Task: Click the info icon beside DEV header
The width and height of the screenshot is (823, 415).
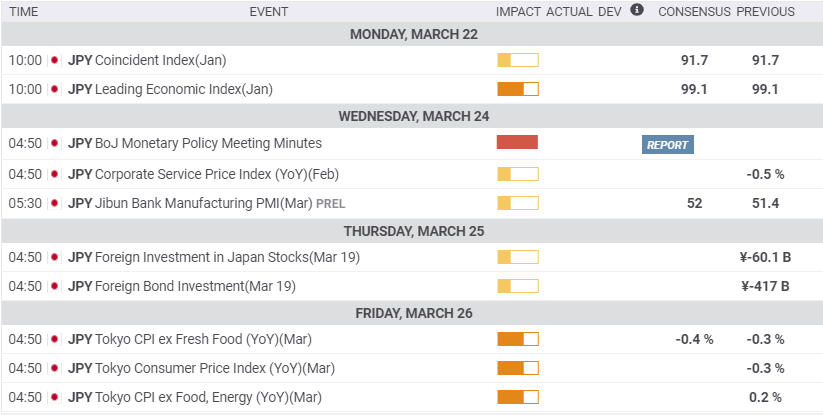Action: 638,10
